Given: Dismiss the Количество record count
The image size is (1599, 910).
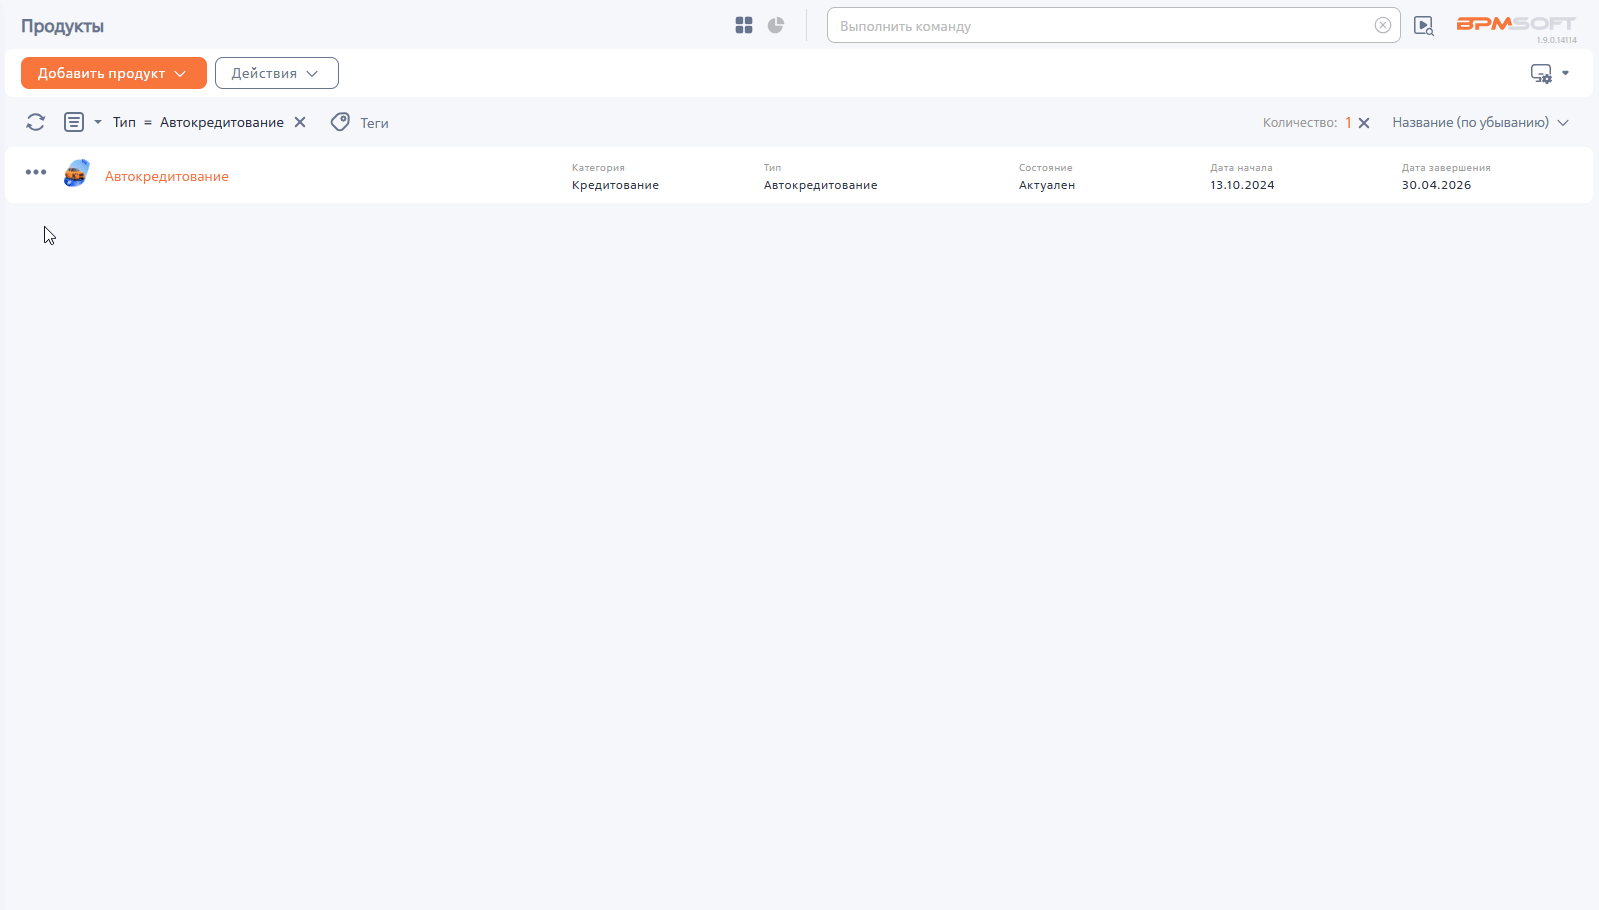Looking at the screenshot, I should point(1364,123).
